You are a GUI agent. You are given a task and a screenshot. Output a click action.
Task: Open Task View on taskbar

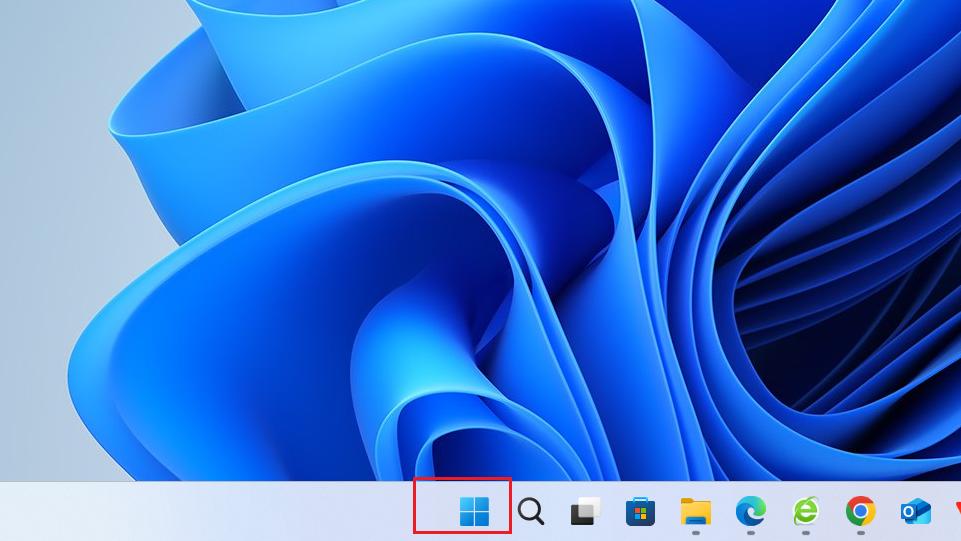click(x=585, y=511)
